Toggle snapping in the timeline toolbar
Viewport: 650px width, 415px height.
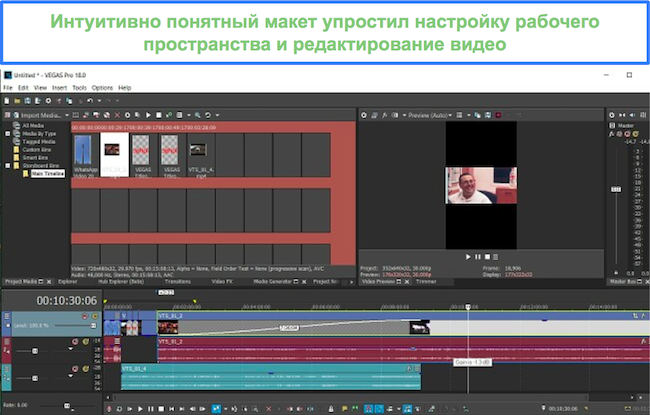[368, 409]
